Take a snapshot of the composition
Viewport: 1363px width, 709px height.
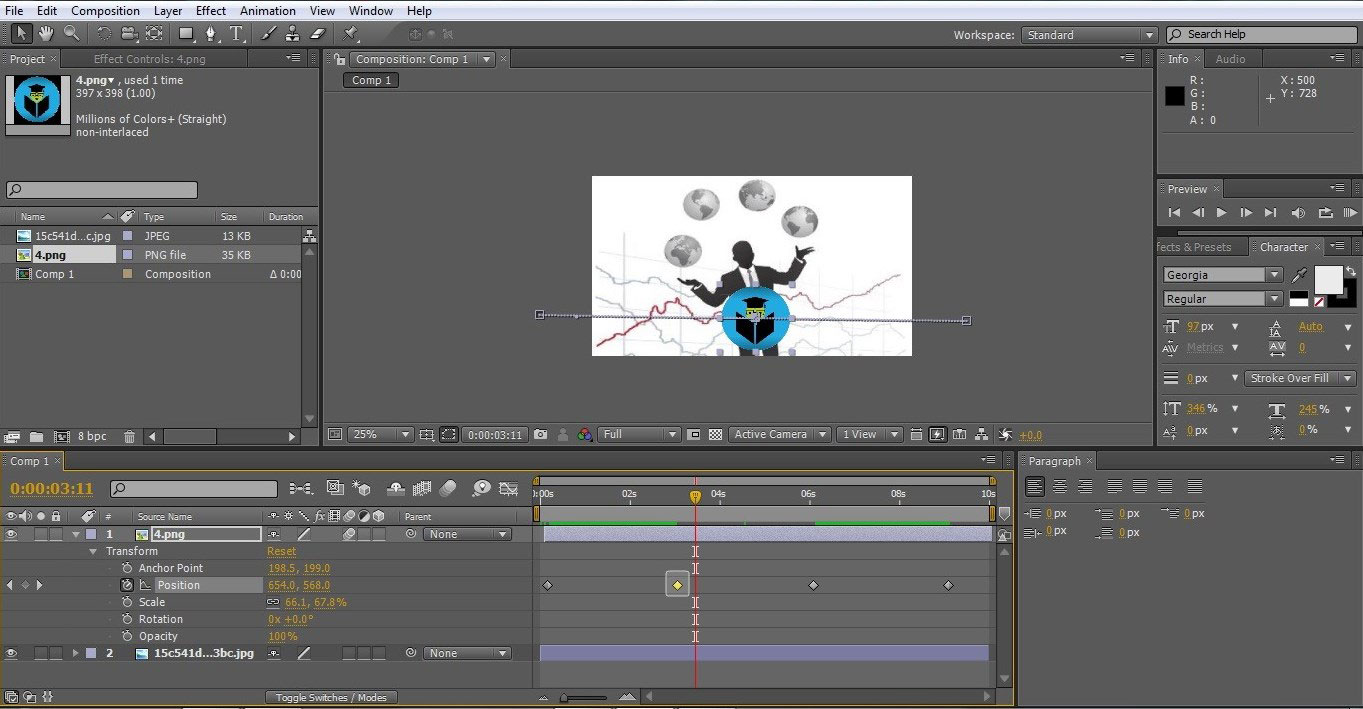[540, 435]
